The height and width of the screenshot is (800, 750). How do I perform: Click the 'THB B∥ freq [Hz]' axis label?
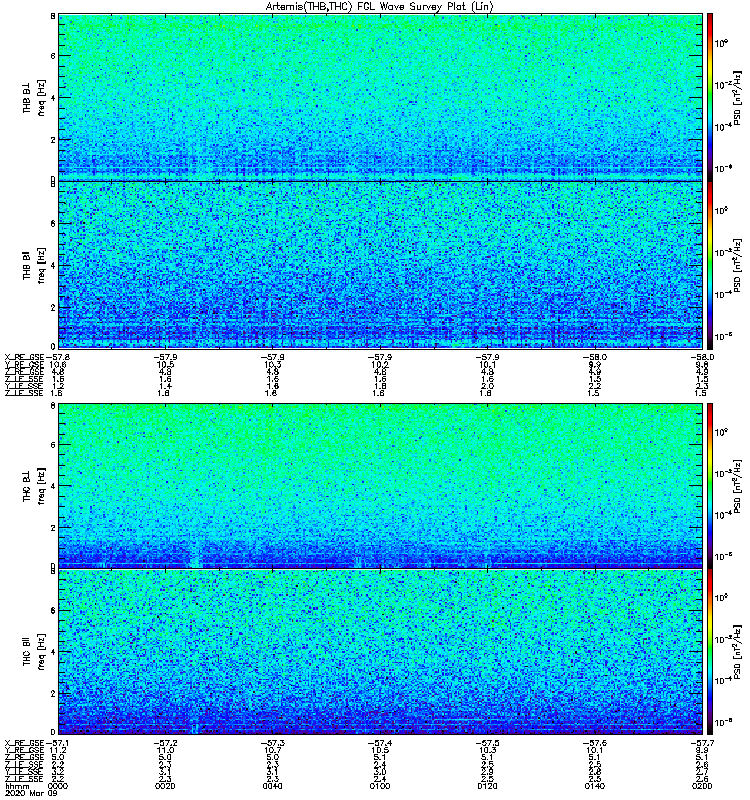click(34, 265)
